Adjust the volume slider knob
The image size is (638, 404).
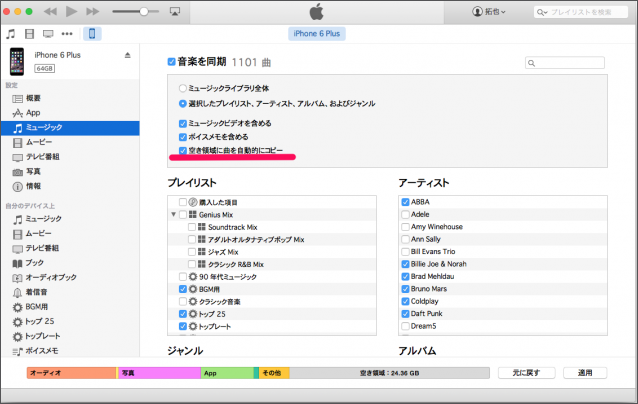[144, 11]
